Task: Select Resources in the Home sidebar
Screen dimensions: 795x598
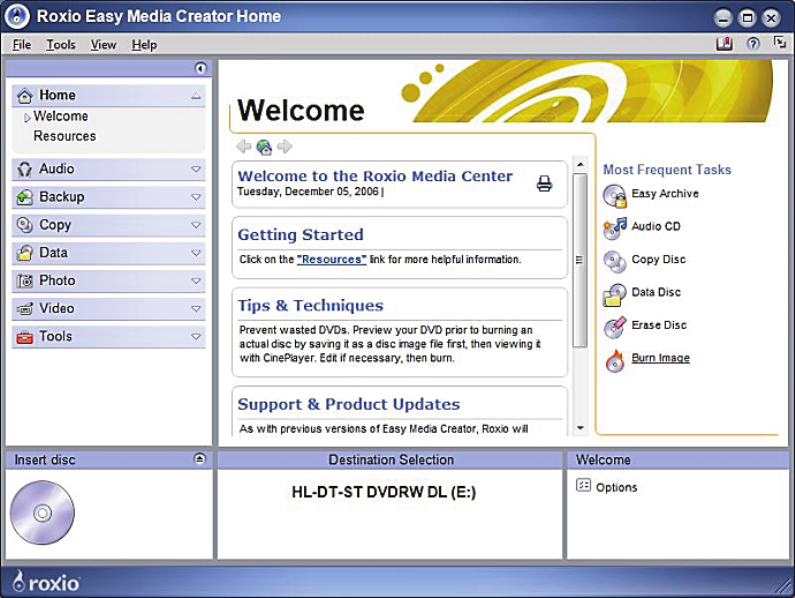Action: (65, 136)
